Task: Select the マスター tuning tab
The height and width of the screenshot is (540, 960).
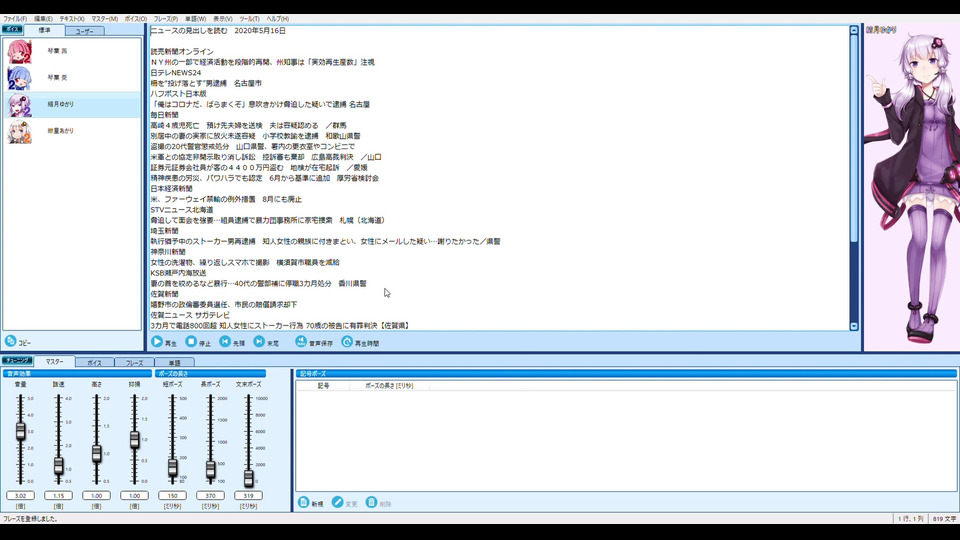Action: point(54,362)
